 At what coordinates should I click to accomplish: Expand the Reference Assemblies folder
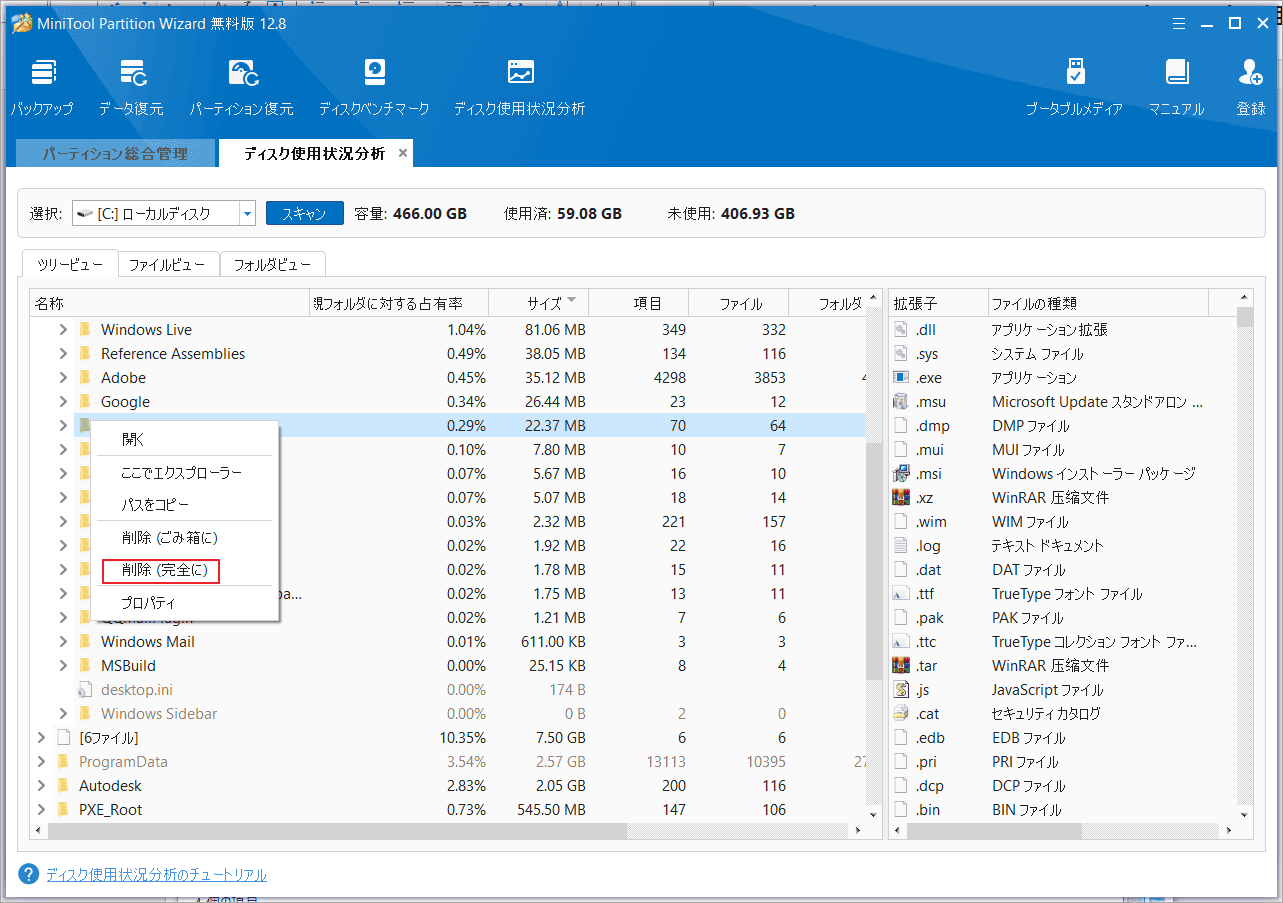point(63,354)
